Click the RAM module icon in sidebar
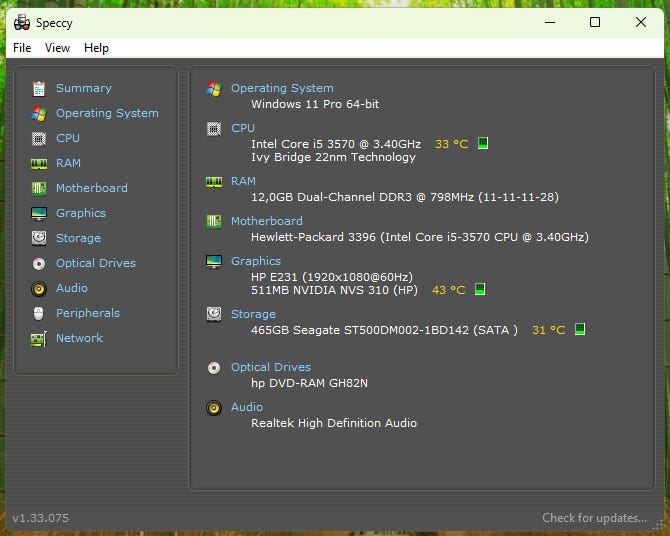 [x=39, y=163]
